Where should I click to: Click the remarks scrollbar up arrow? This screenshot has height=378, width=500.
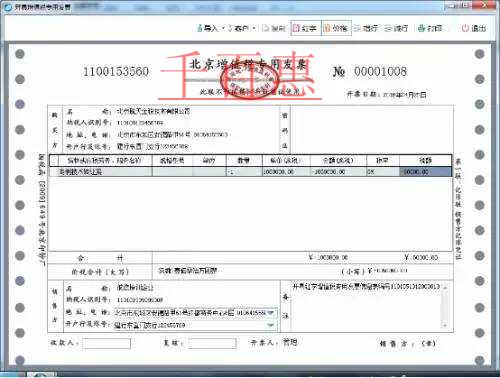[x=445, y=287]
